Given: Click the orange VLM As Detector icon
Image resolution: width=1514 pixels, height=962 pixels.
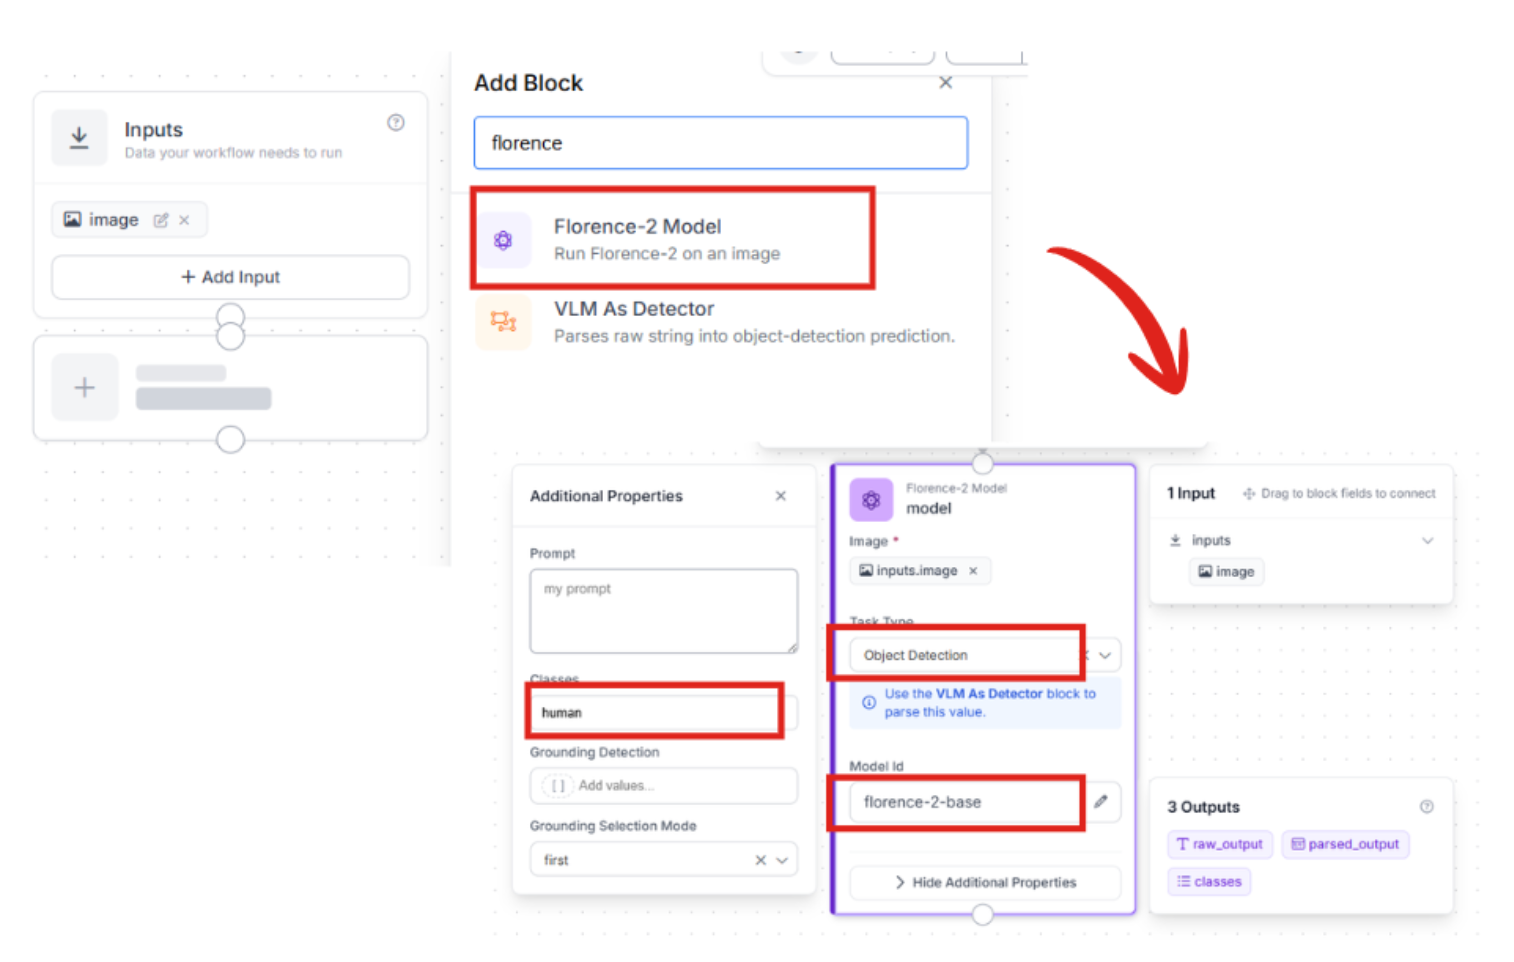Looking at the screenshot, I should click(x=503, y=322).
